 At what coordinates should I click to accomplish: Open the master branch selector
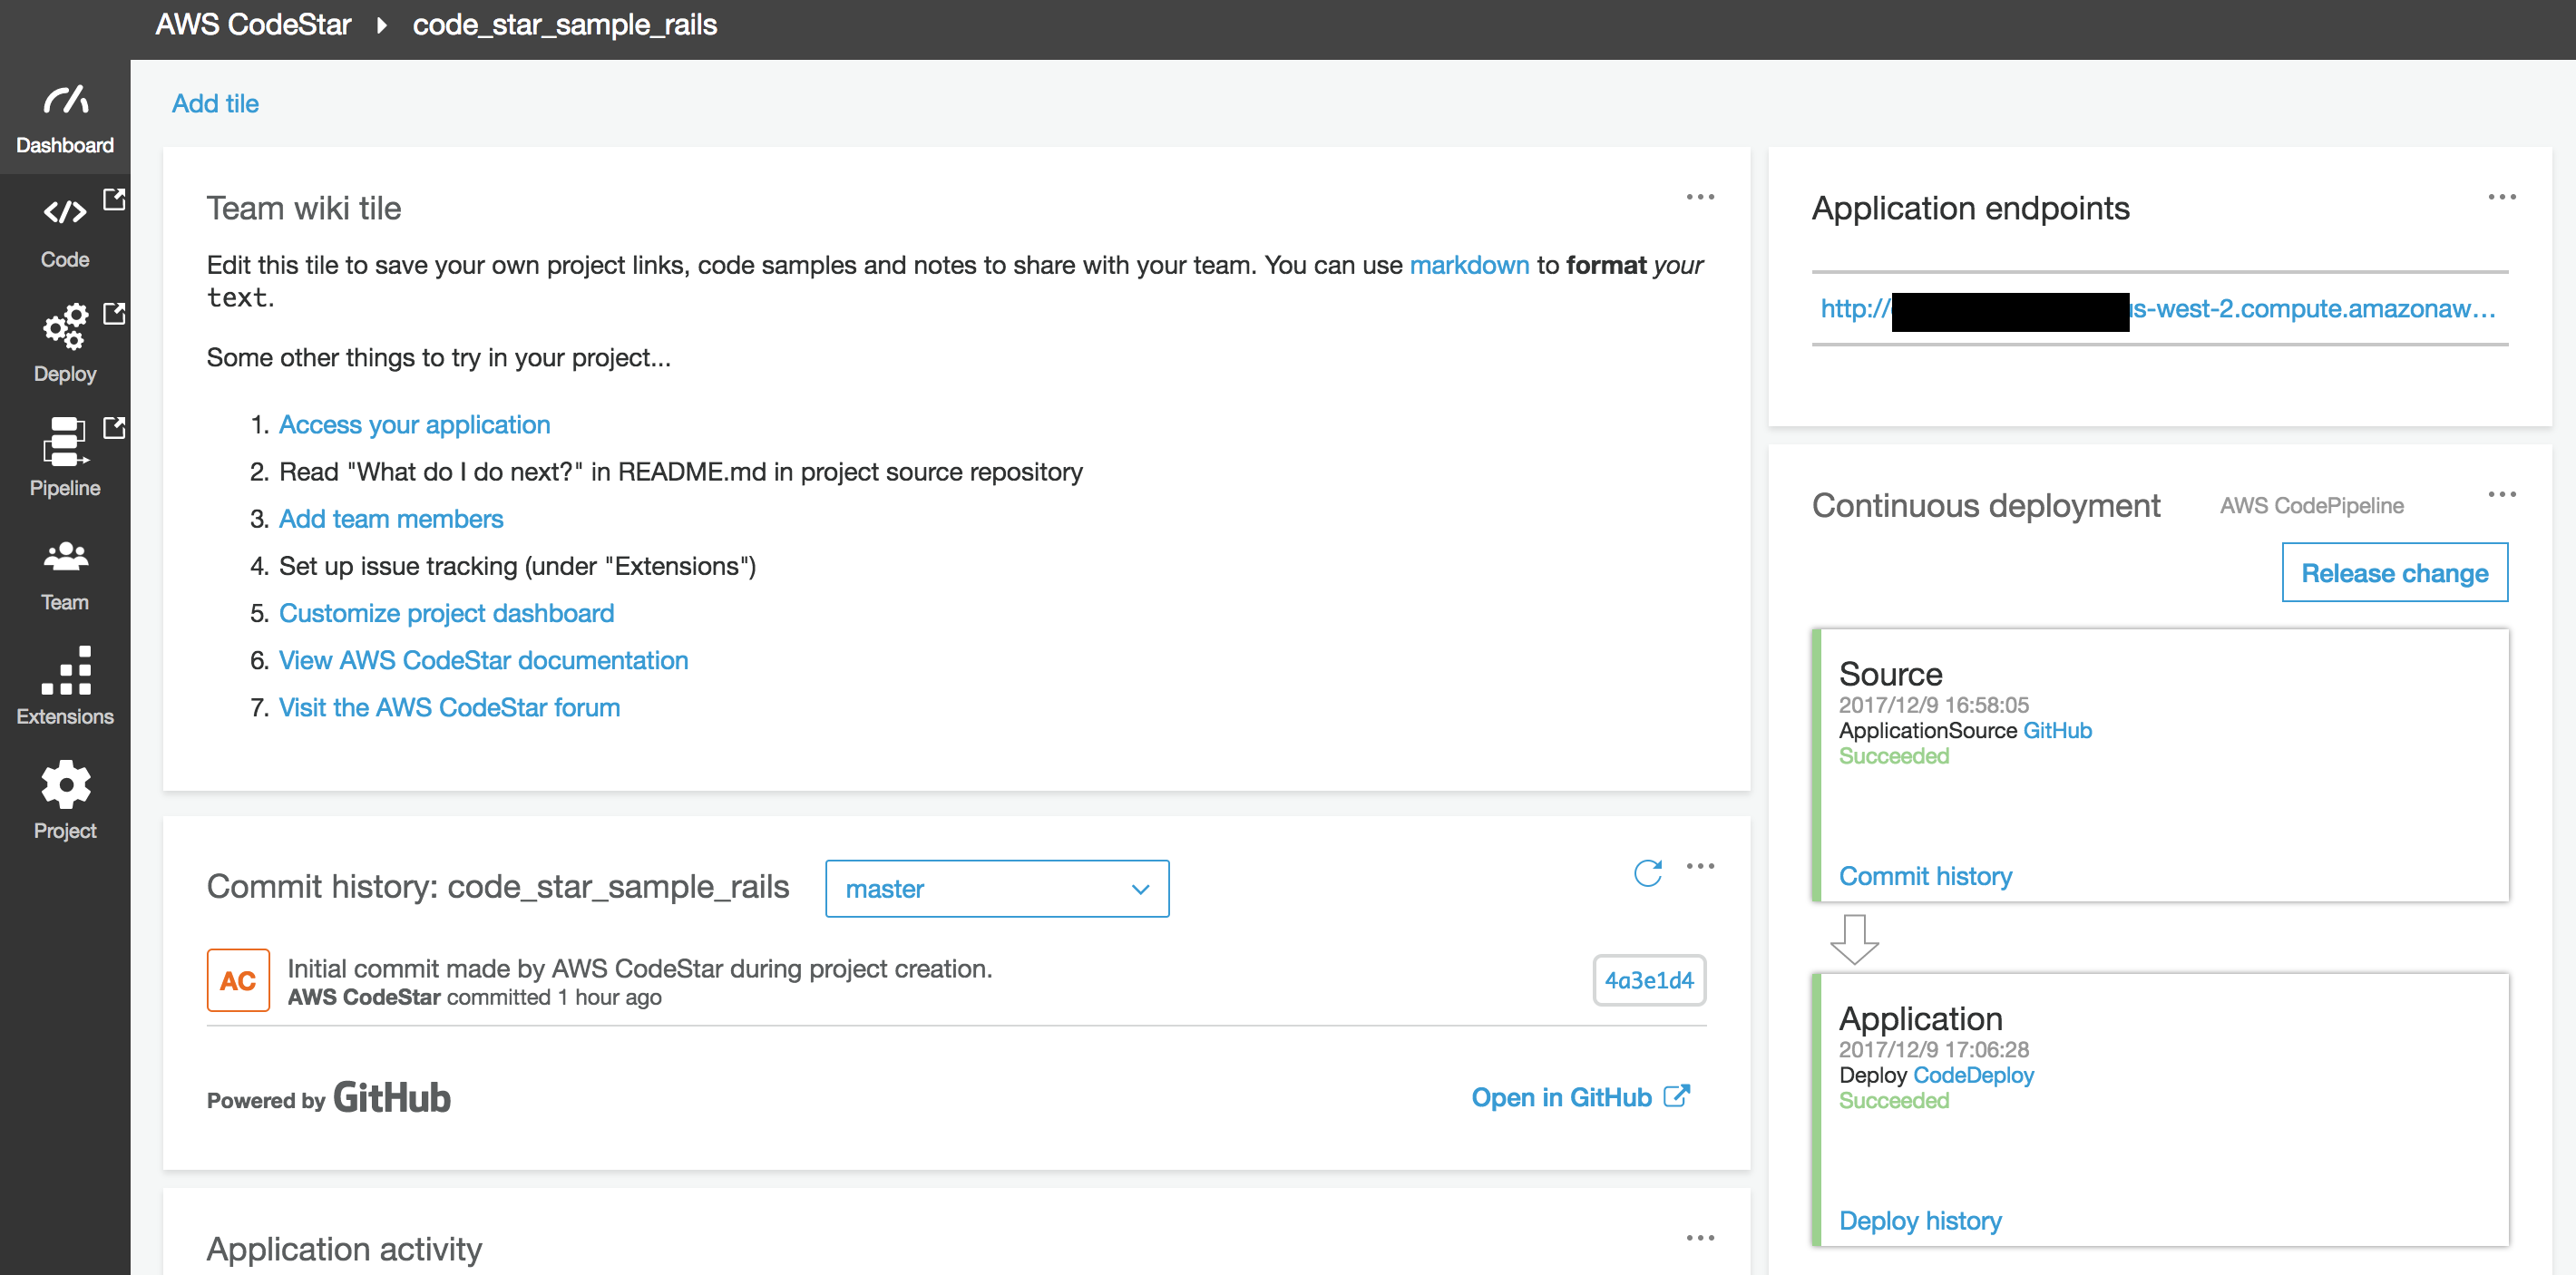coord(996,888)
